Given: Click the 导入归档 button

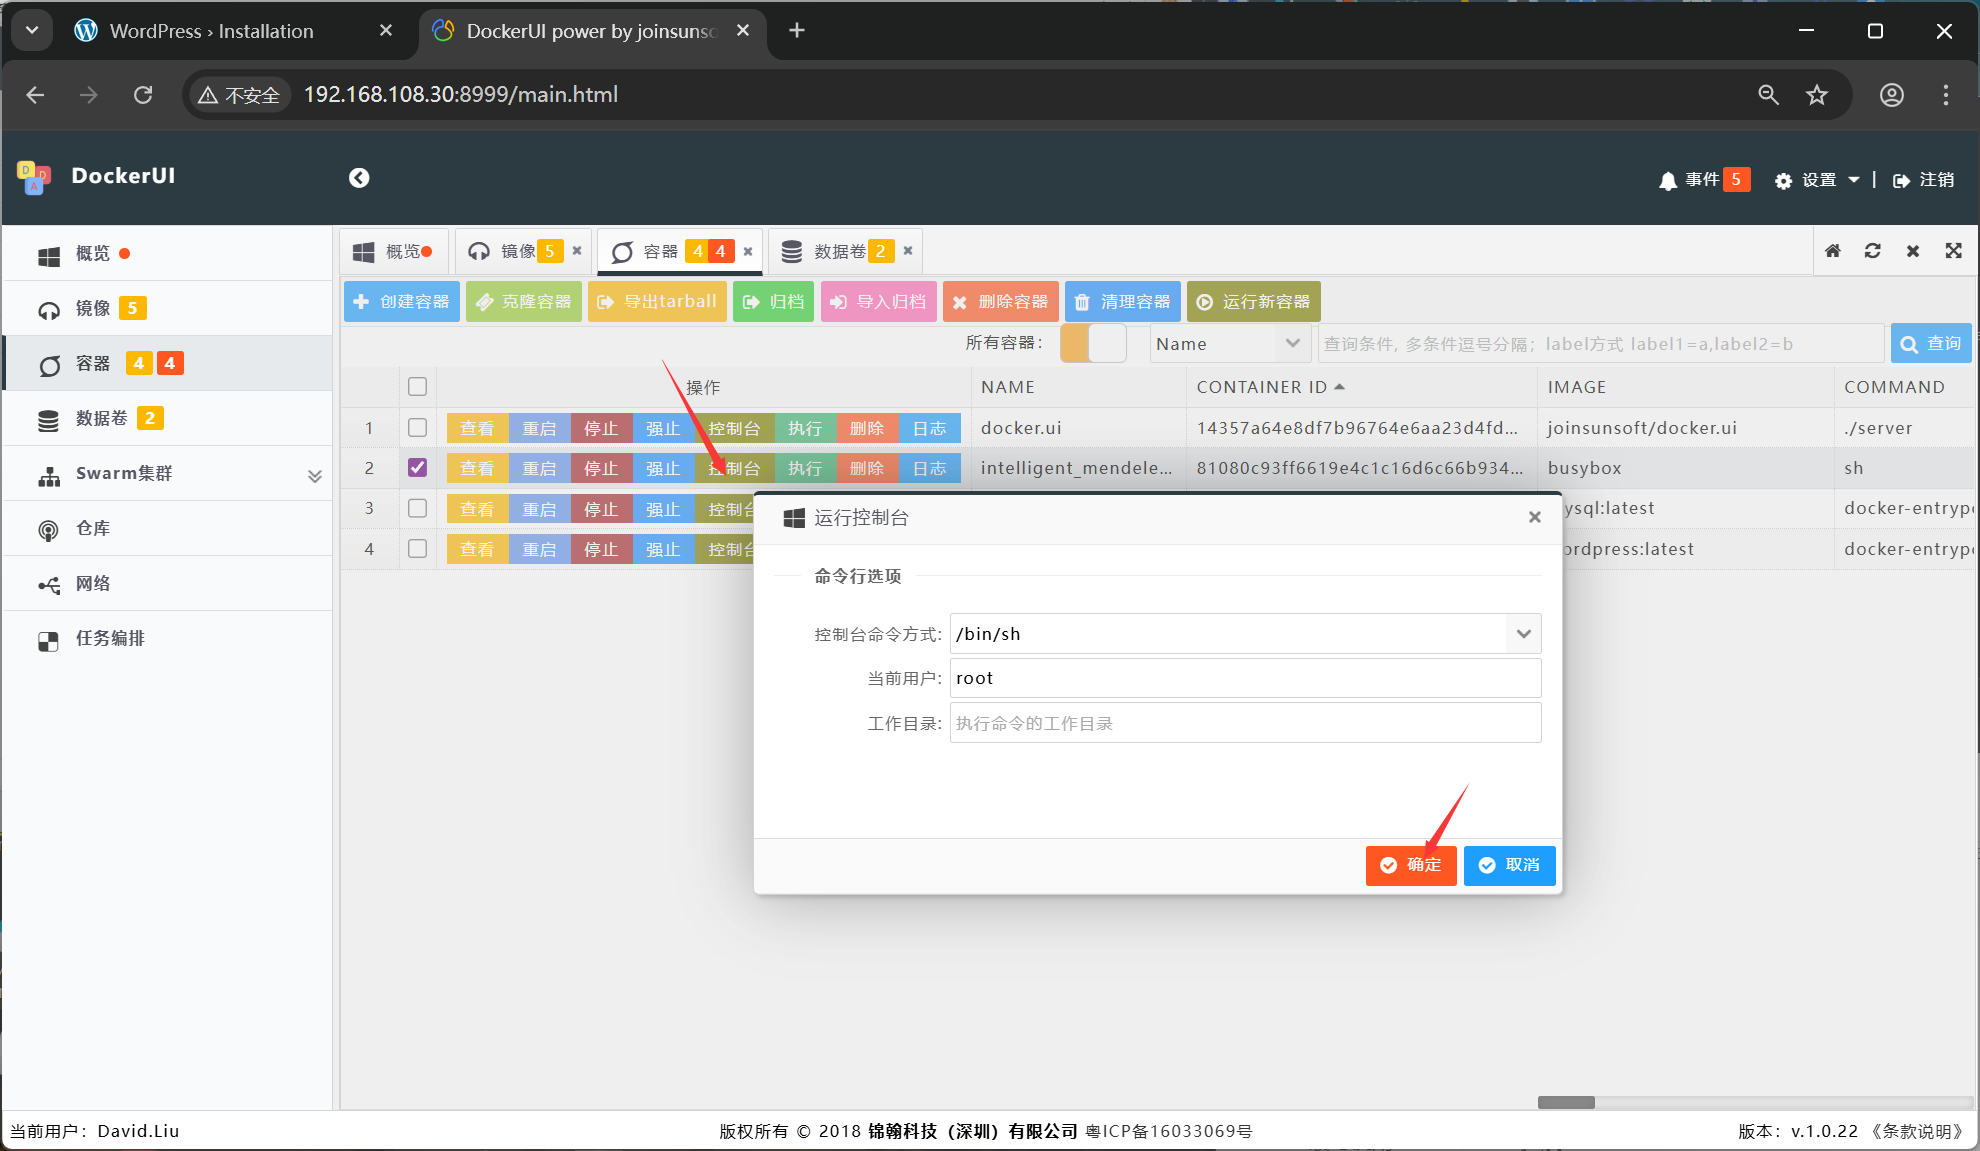Looking at the screenshot, I should [879, 302].
